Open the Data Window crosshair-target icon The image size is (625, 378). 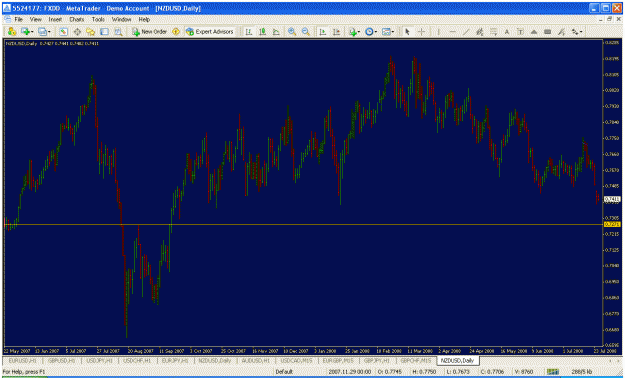coord(77,32)
